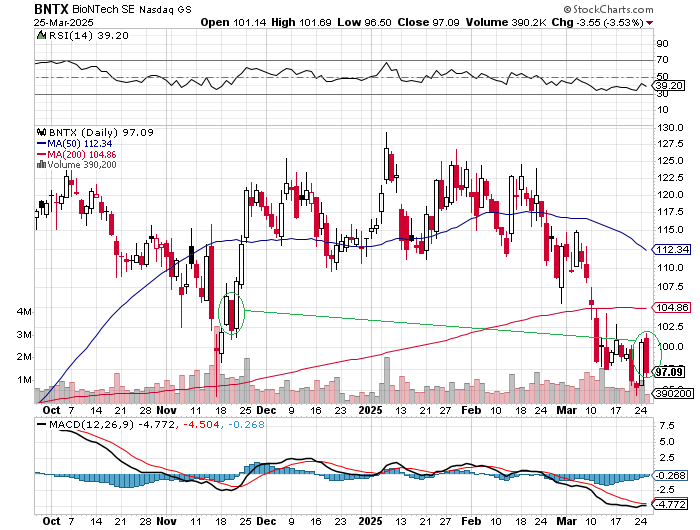Viewport: 700px width, 530px height.
Task: Click Nov on bottom date axis below MACD
Action: coord(167,521)
